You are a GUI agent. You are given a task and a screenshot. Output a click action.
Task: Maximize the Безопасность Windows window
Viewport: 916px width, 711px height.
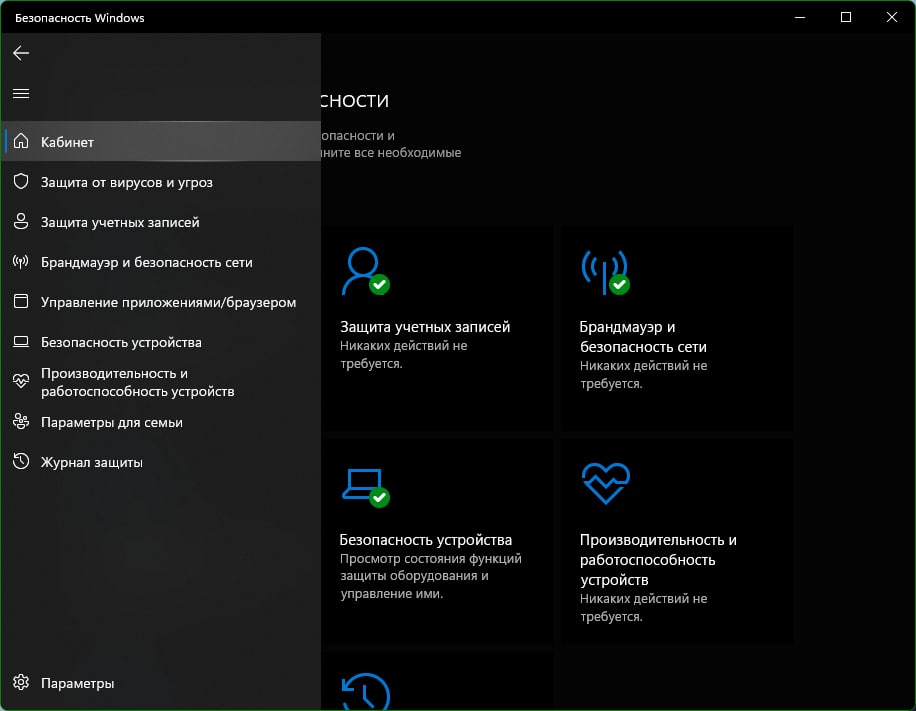point(846,18)
